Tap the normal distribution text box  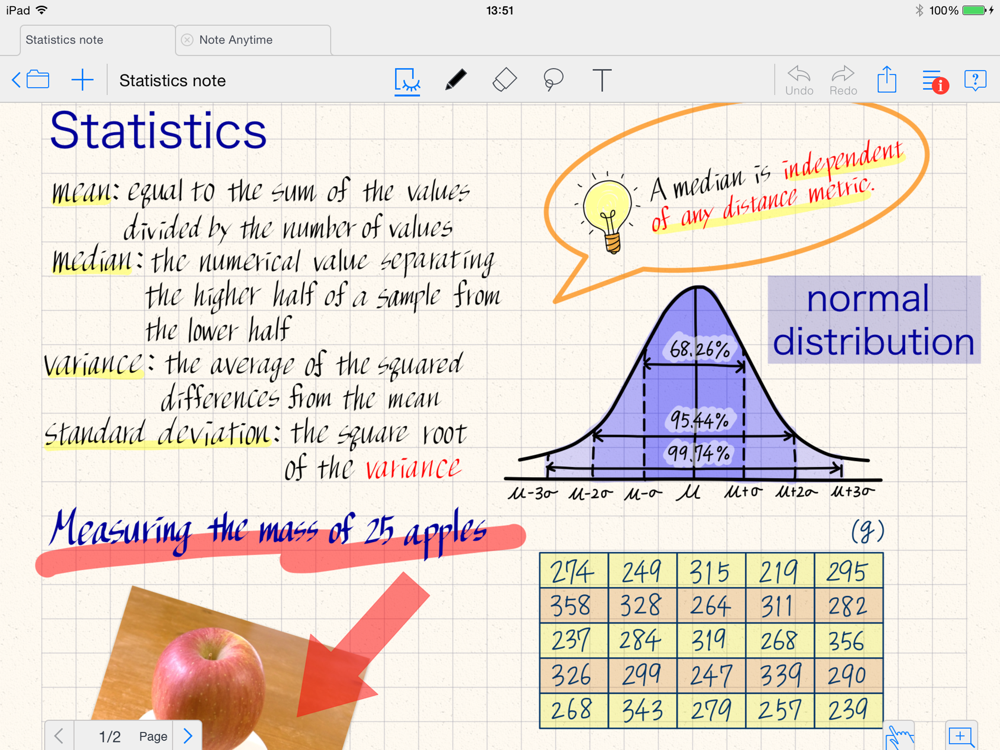tap(874, 320)
